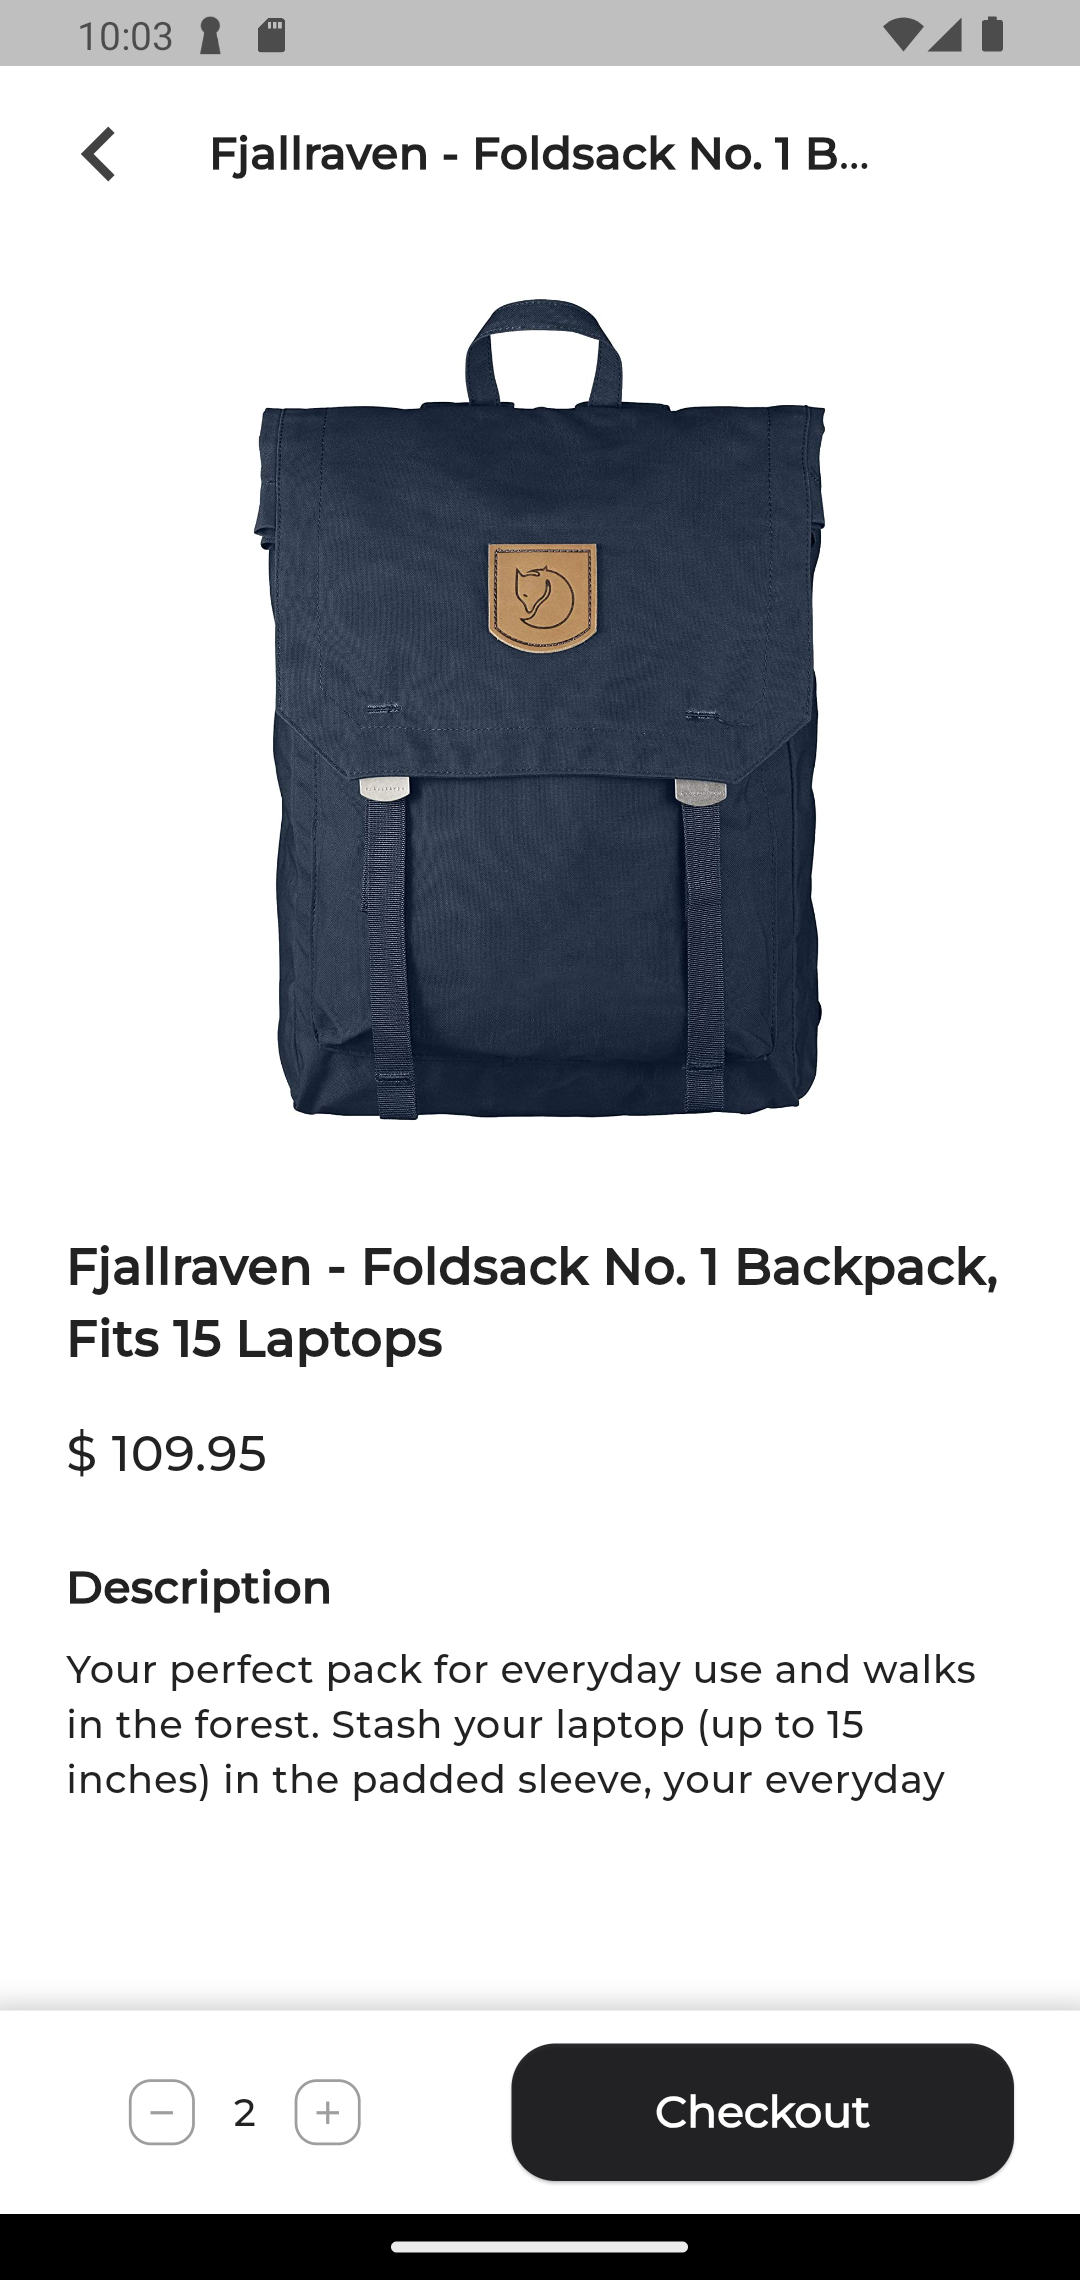
Task: Tap the fox logo patch on backpack
Action: (x=542, y=596)
